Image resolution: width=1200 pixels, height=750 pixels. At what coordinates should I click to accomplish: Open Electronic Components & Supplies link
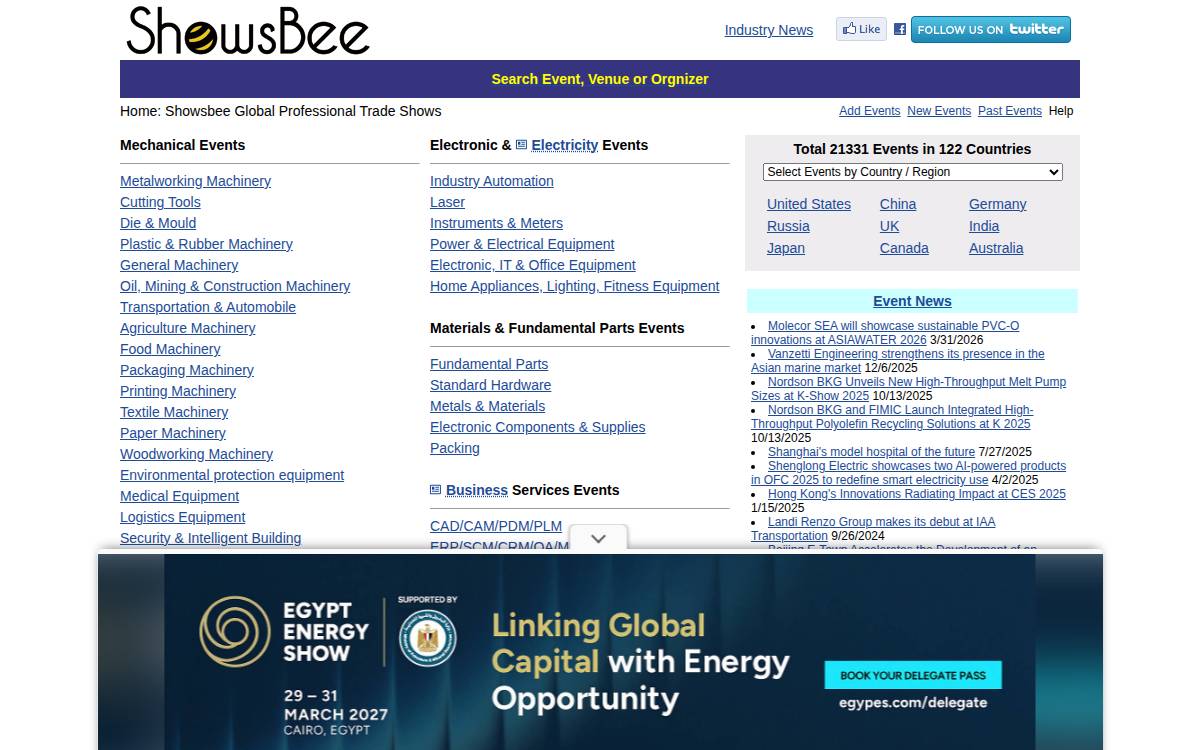(537, 427)
